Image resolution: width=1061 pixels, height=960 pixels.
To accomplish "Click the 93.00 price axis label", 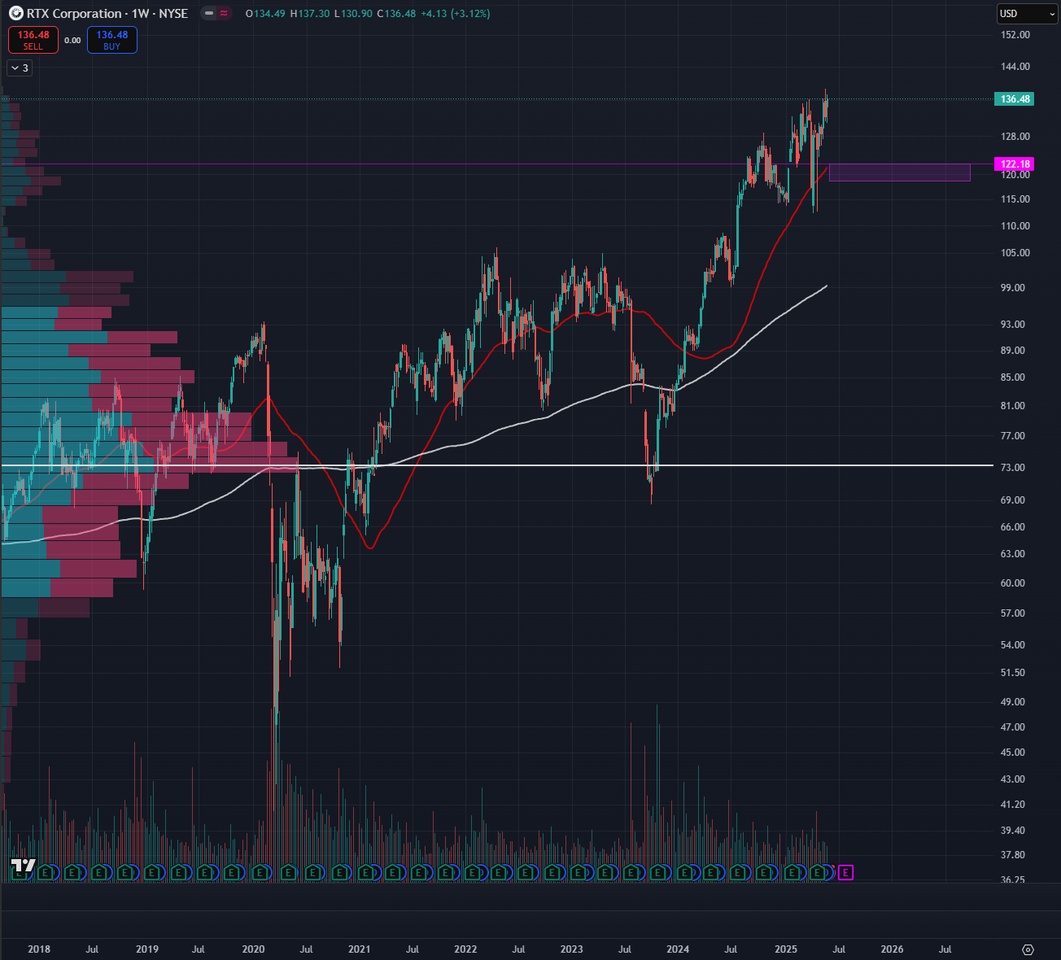I will pyautogui.click(x=1013, y=324).
